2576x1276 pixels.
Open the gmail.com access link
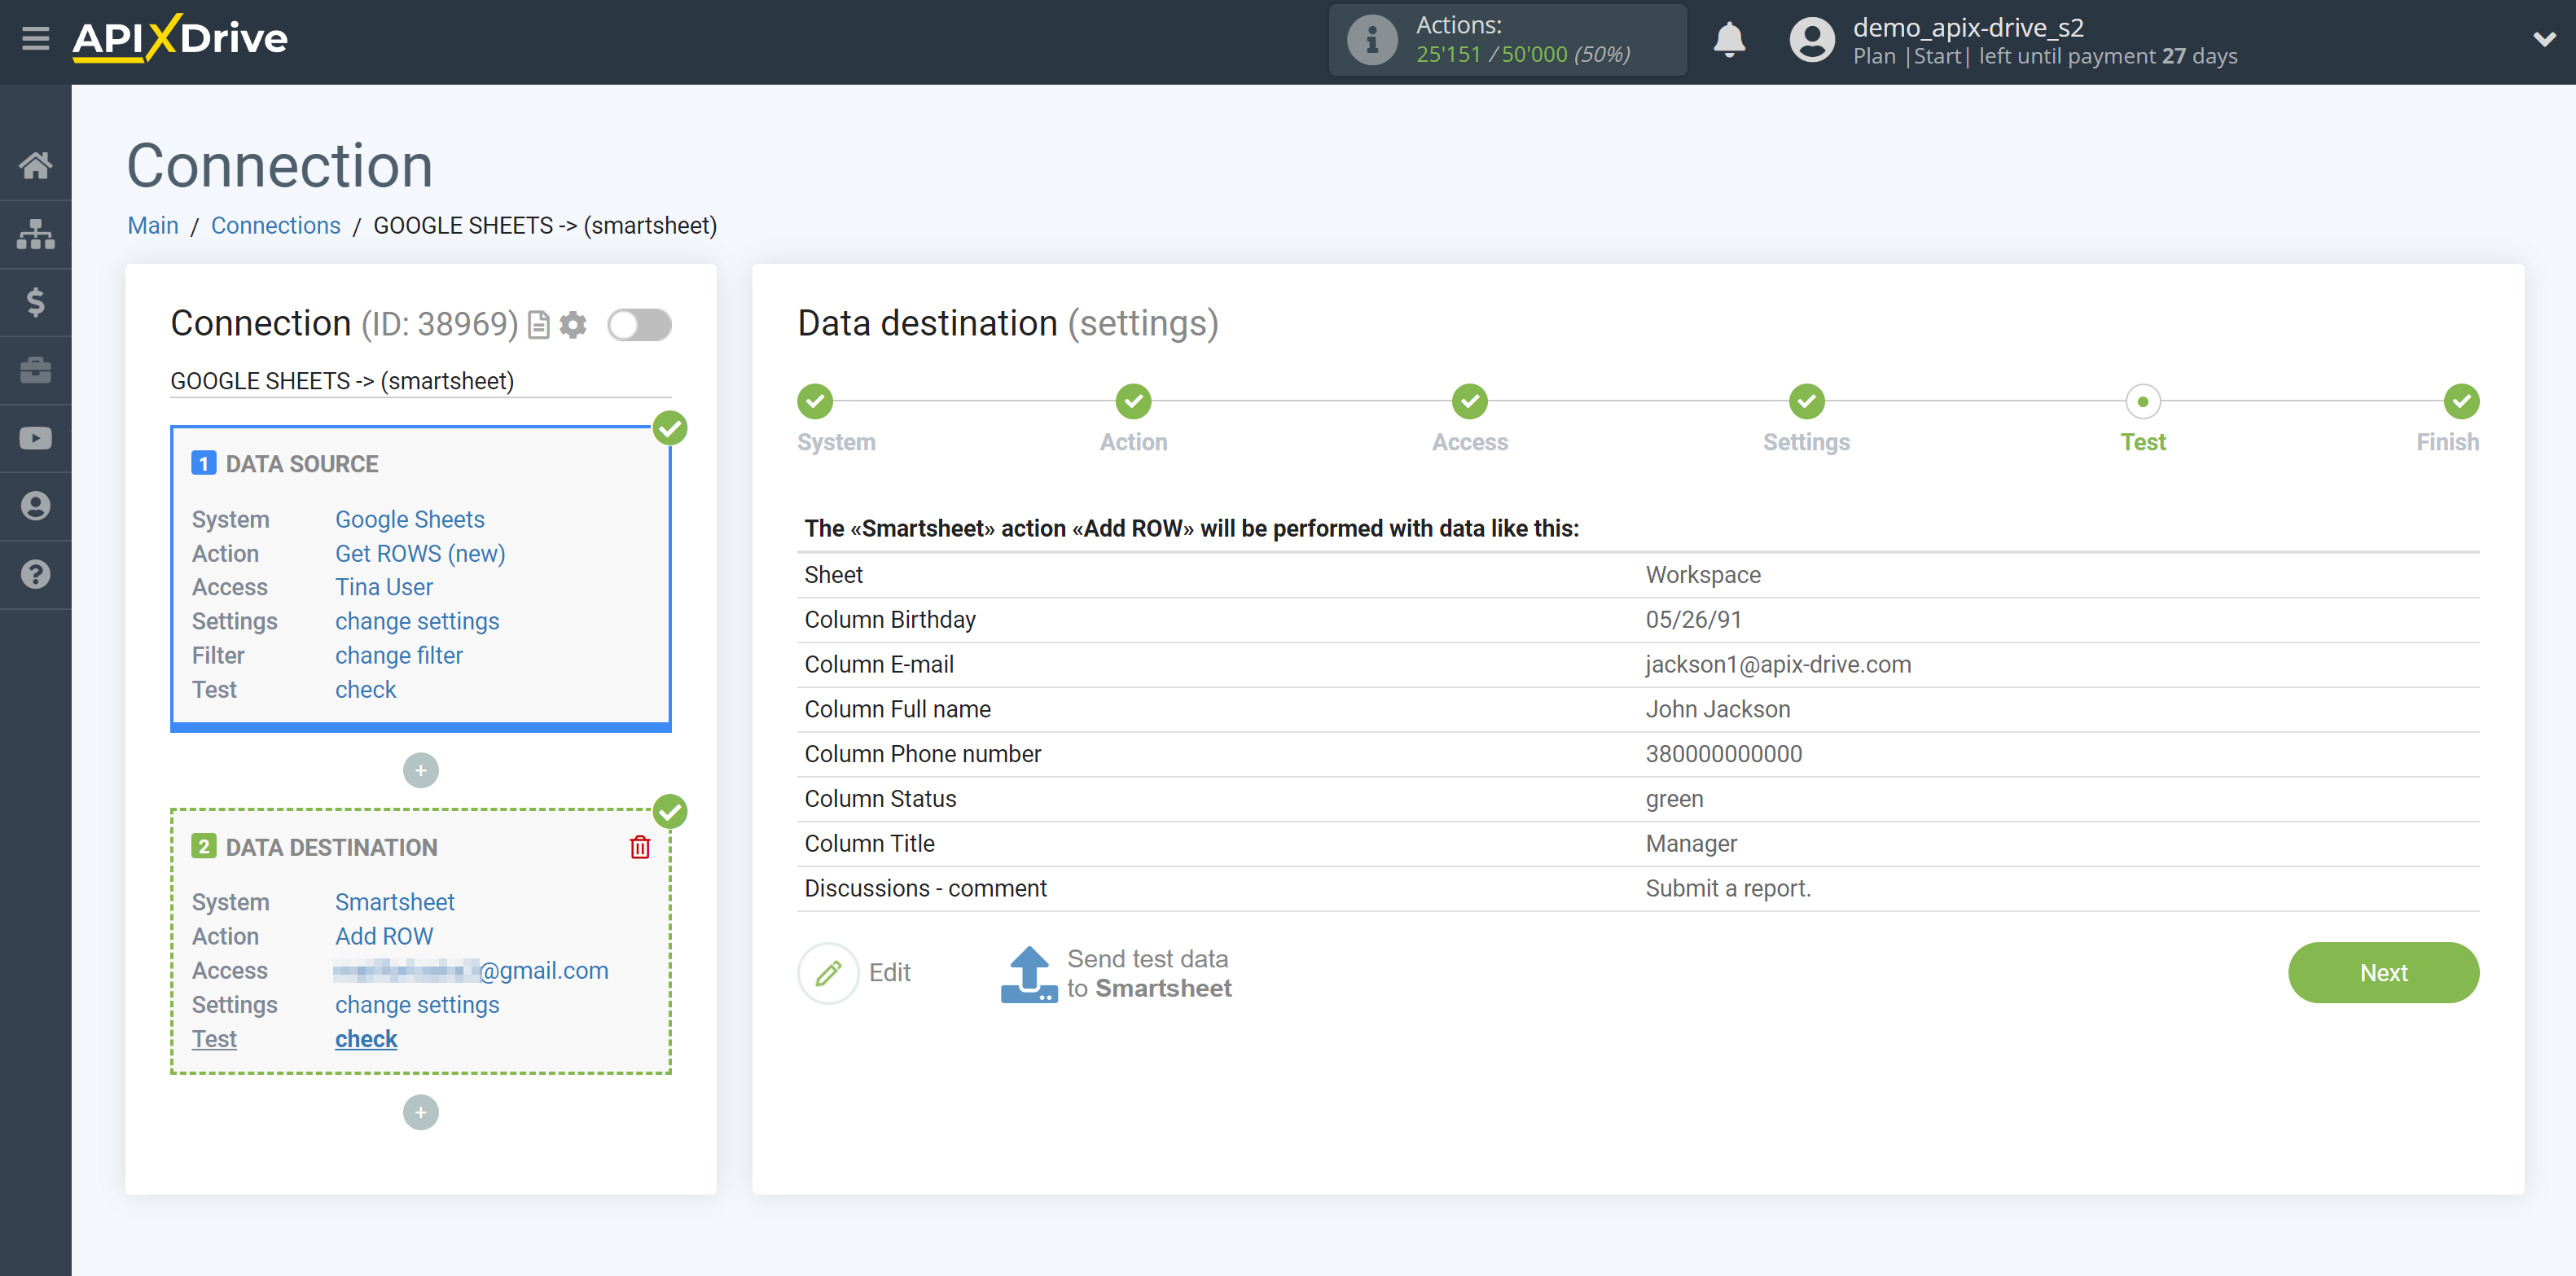point(472,970)
